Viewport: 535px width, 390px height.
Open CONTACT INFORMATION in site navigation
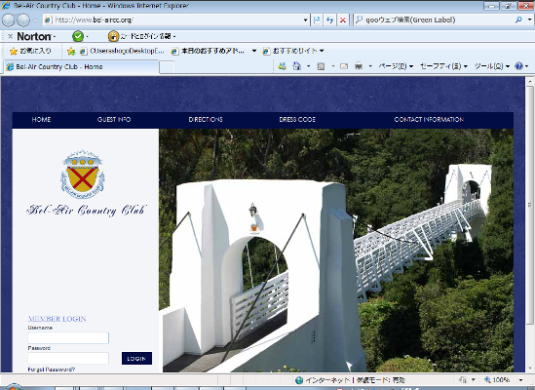[x=429, y=120]
